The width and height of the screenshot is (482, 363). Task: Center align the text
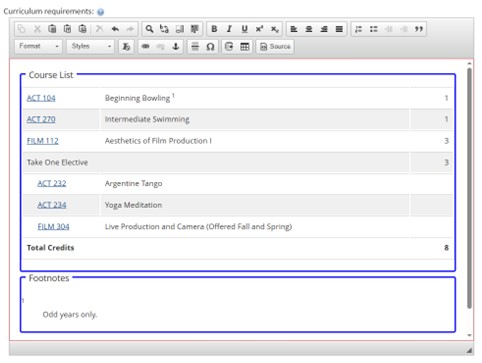309,29
